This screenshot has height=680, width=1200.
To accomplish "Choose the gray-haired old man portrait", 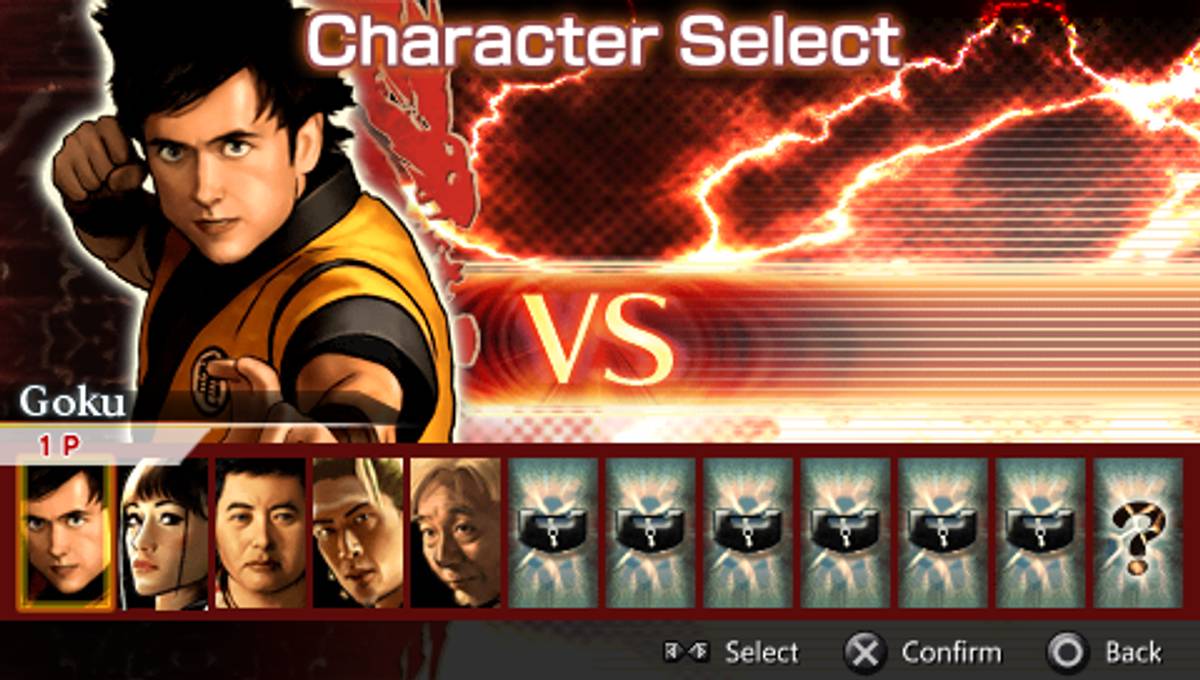I will pos(455,533).
